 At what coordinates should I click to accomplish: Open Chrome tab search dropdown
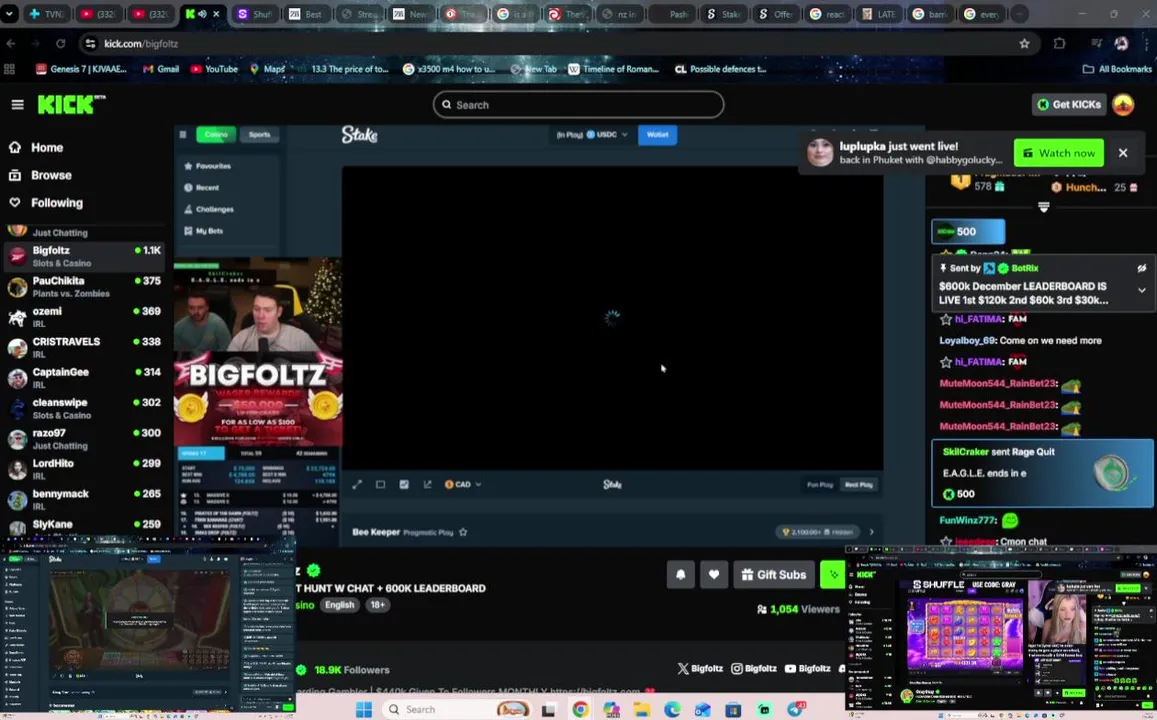(9, 14)
